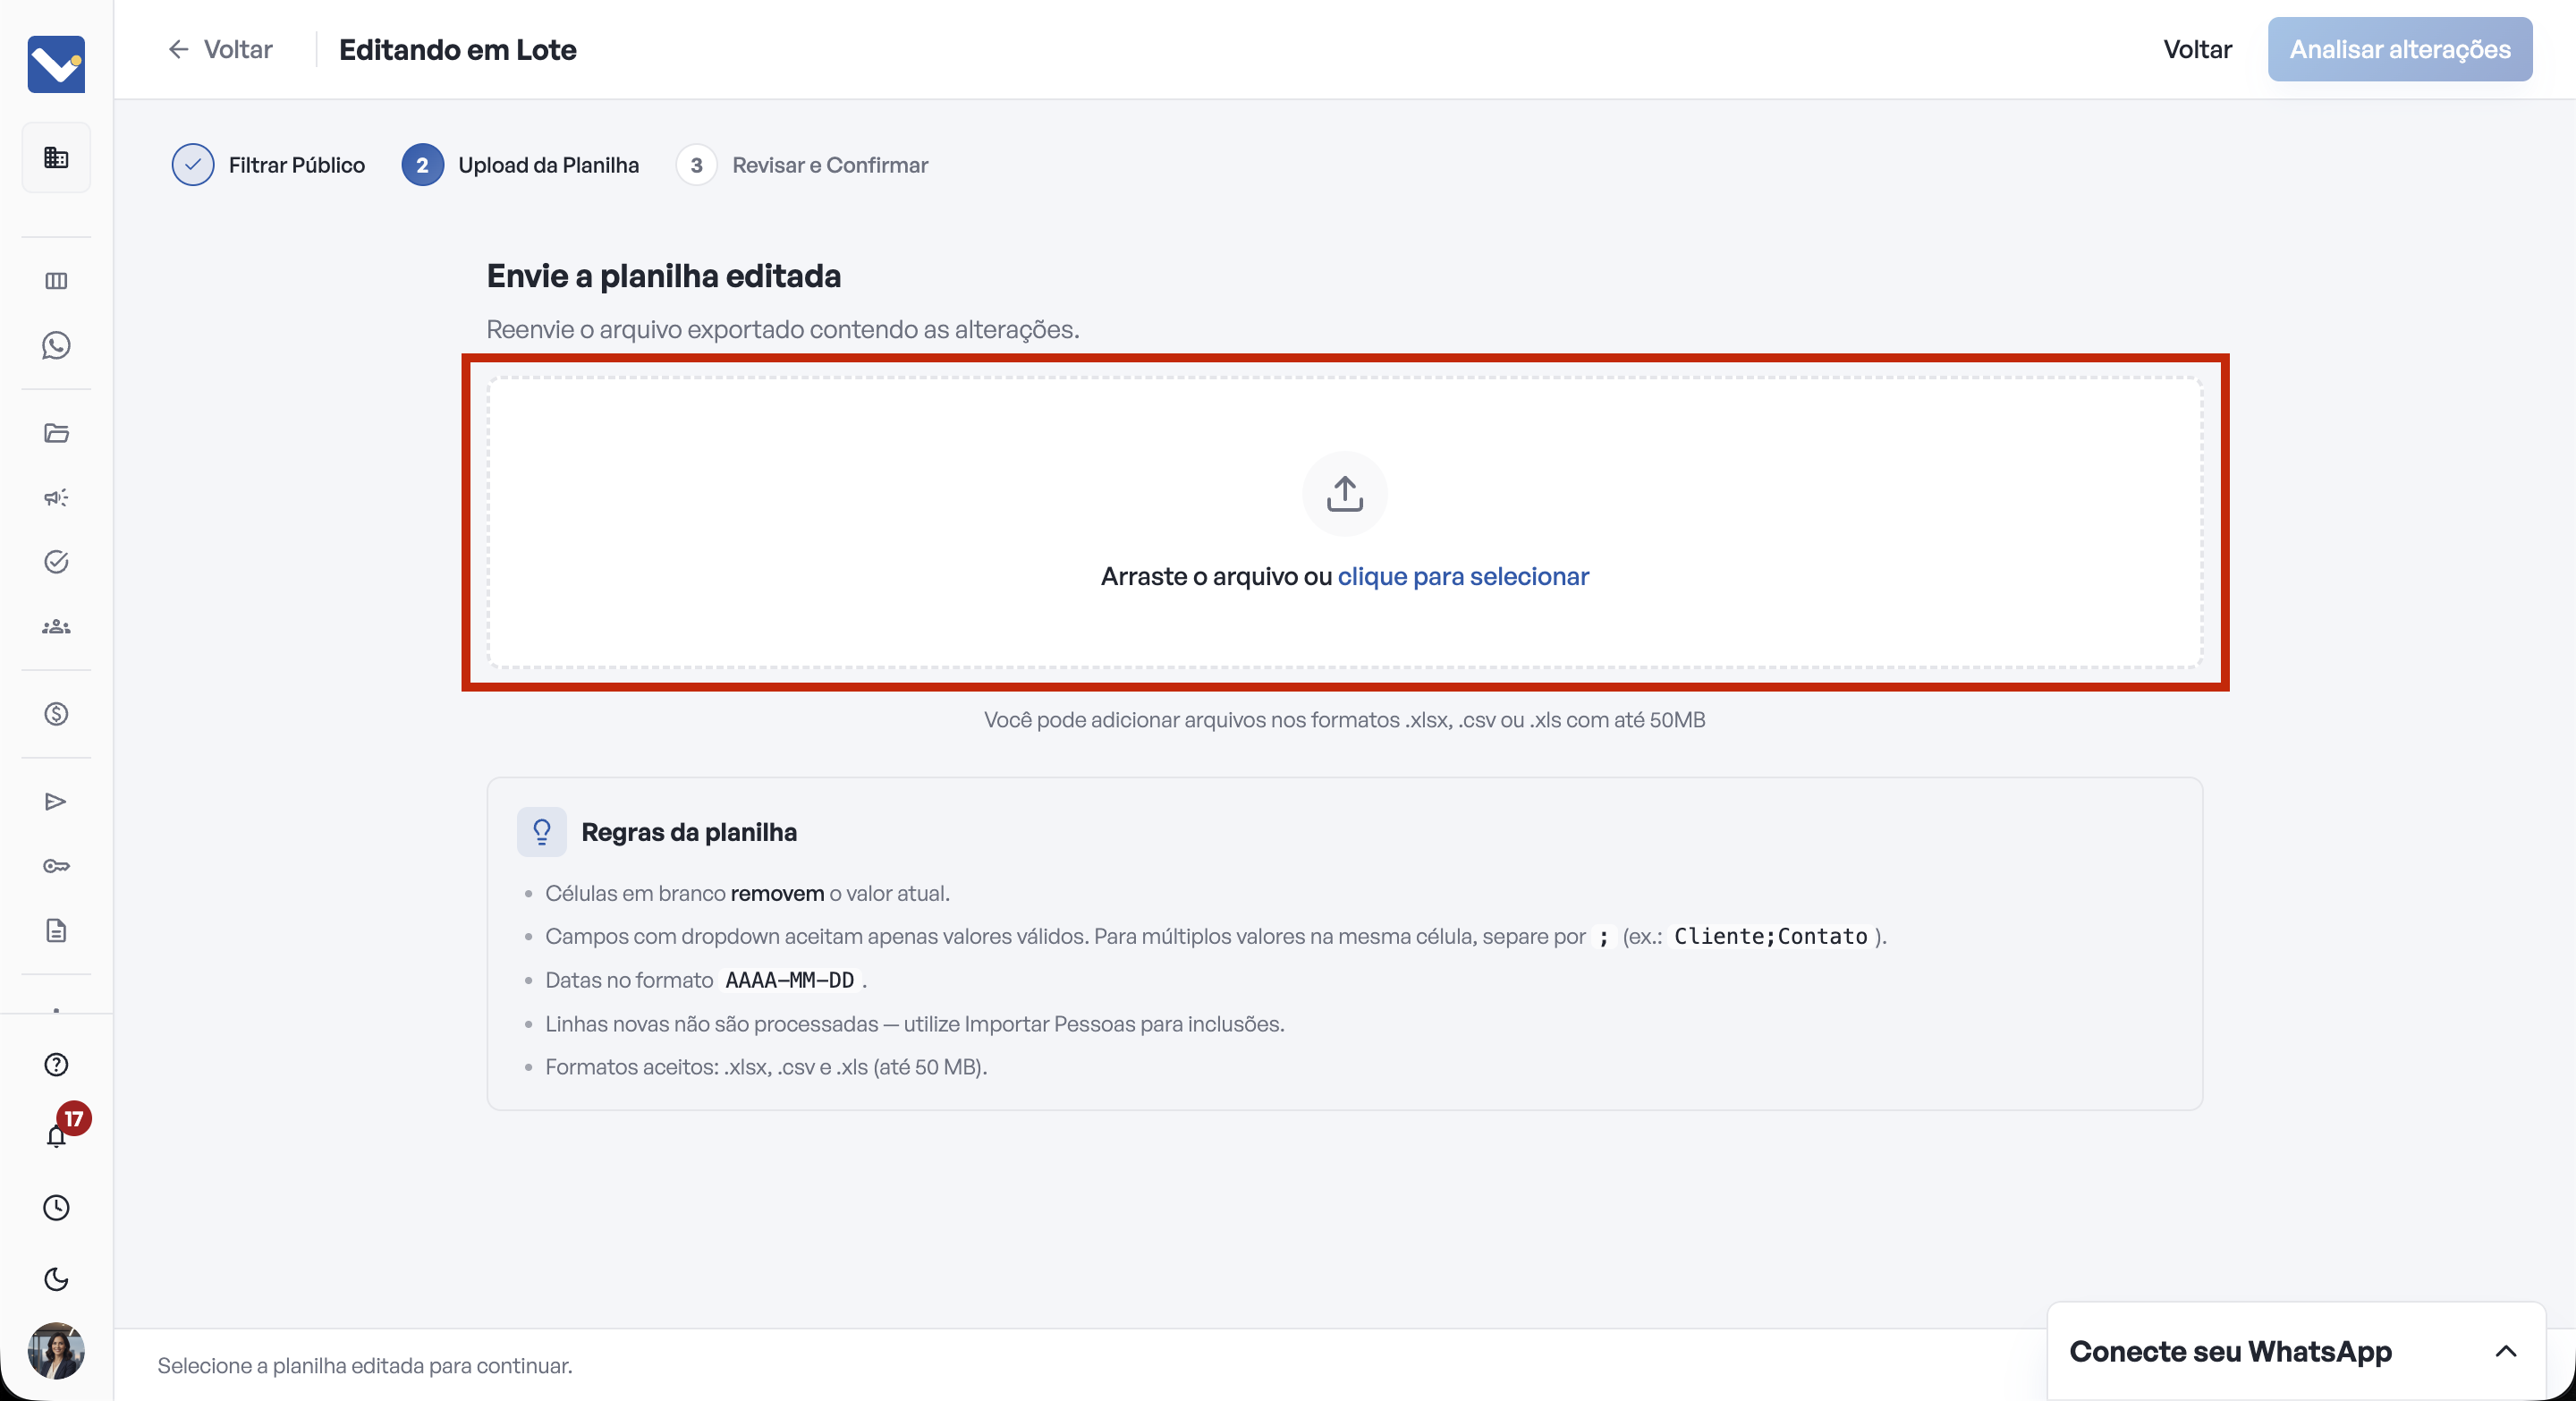Open the WhatsApp icon in sidebar
The height and width of the screenshot is (1401, 2576).
[56, 346]
